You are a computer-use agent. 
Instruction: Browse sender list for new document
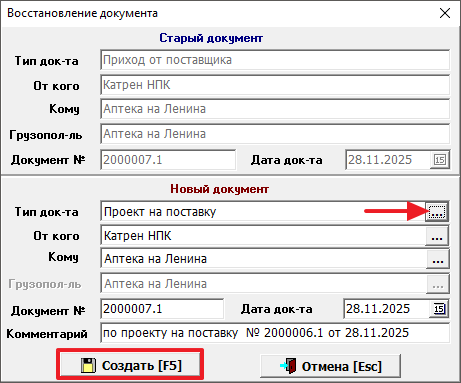(437, 236)
